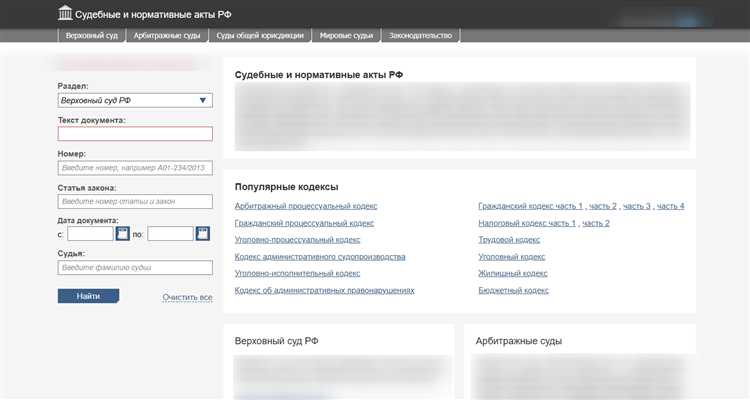Open the Трудовой кодекс link

[509, 240]
